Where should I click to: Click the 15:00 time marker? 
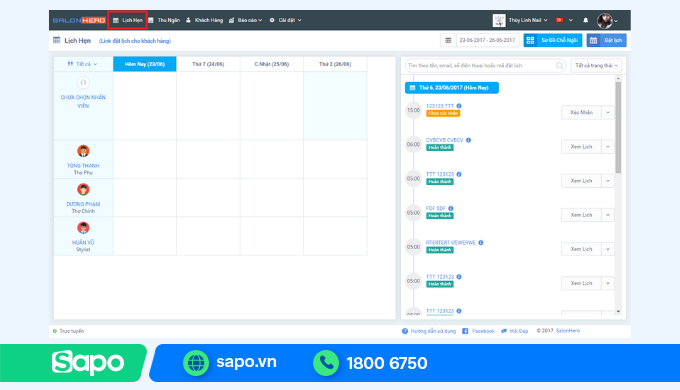(413, 110)
